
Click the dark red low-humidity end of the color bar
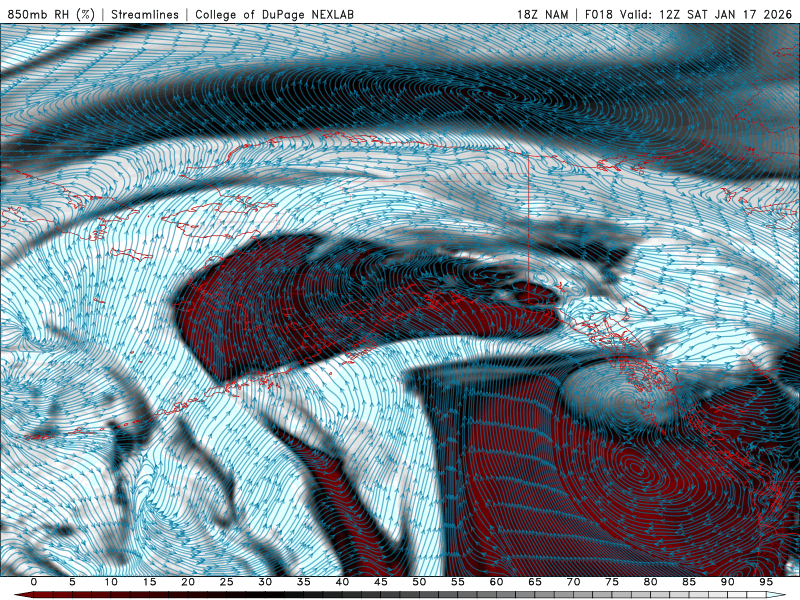click(23, 595)
